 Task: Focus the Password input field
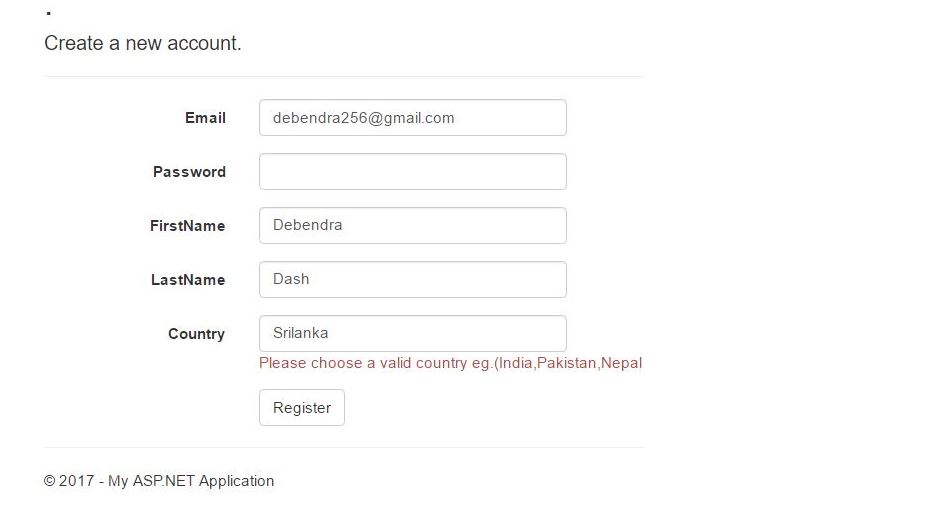412,172
